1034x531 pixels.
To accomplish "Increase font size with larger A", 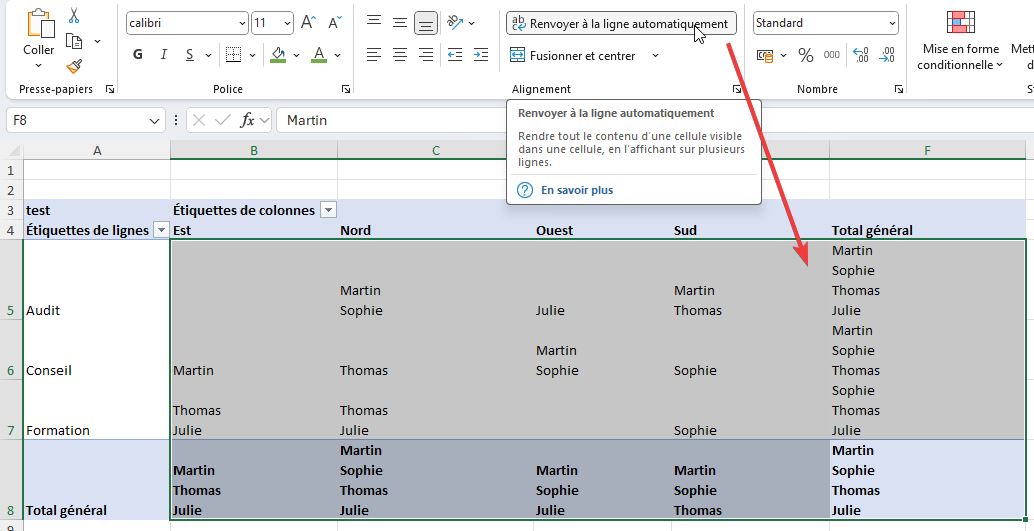I will pyautogui.click(x=308, y=22).
